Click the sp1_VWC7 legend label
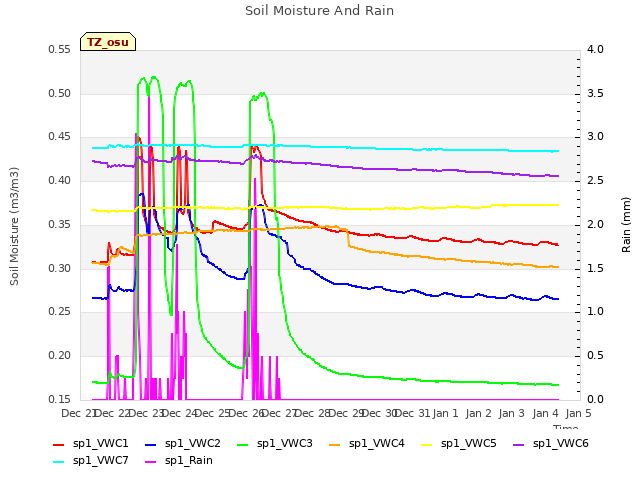The image size is (640, 480). [100, 461]
